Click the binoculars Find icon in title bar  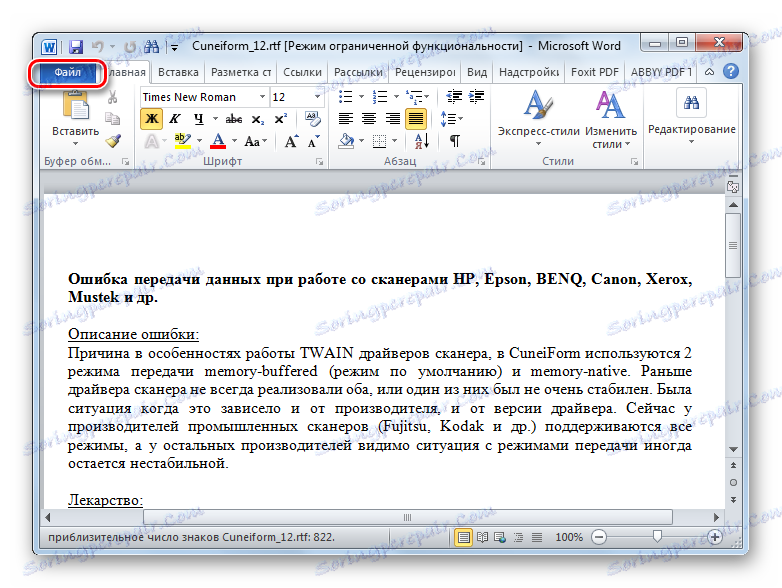point(152,47)
